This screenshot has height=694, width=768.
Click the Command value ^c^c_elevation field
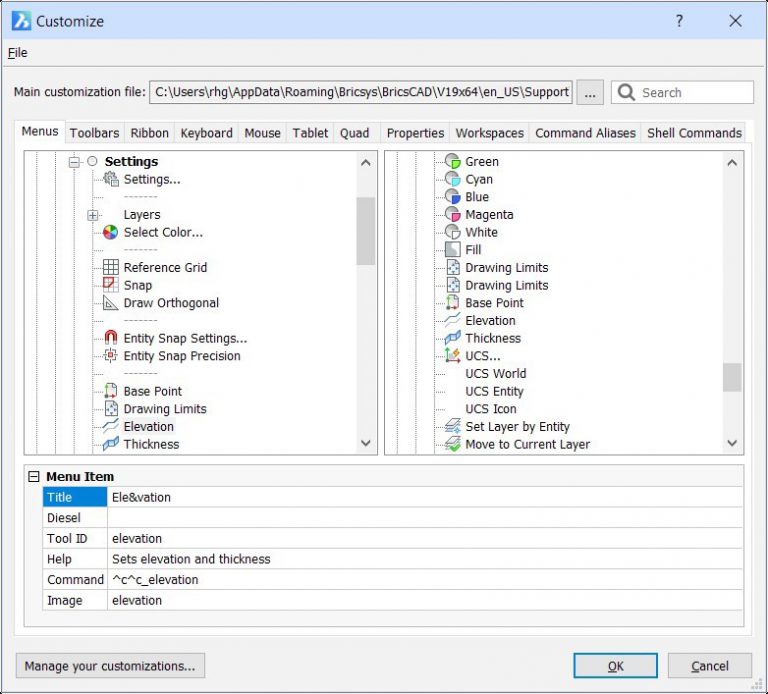point(425,579)
